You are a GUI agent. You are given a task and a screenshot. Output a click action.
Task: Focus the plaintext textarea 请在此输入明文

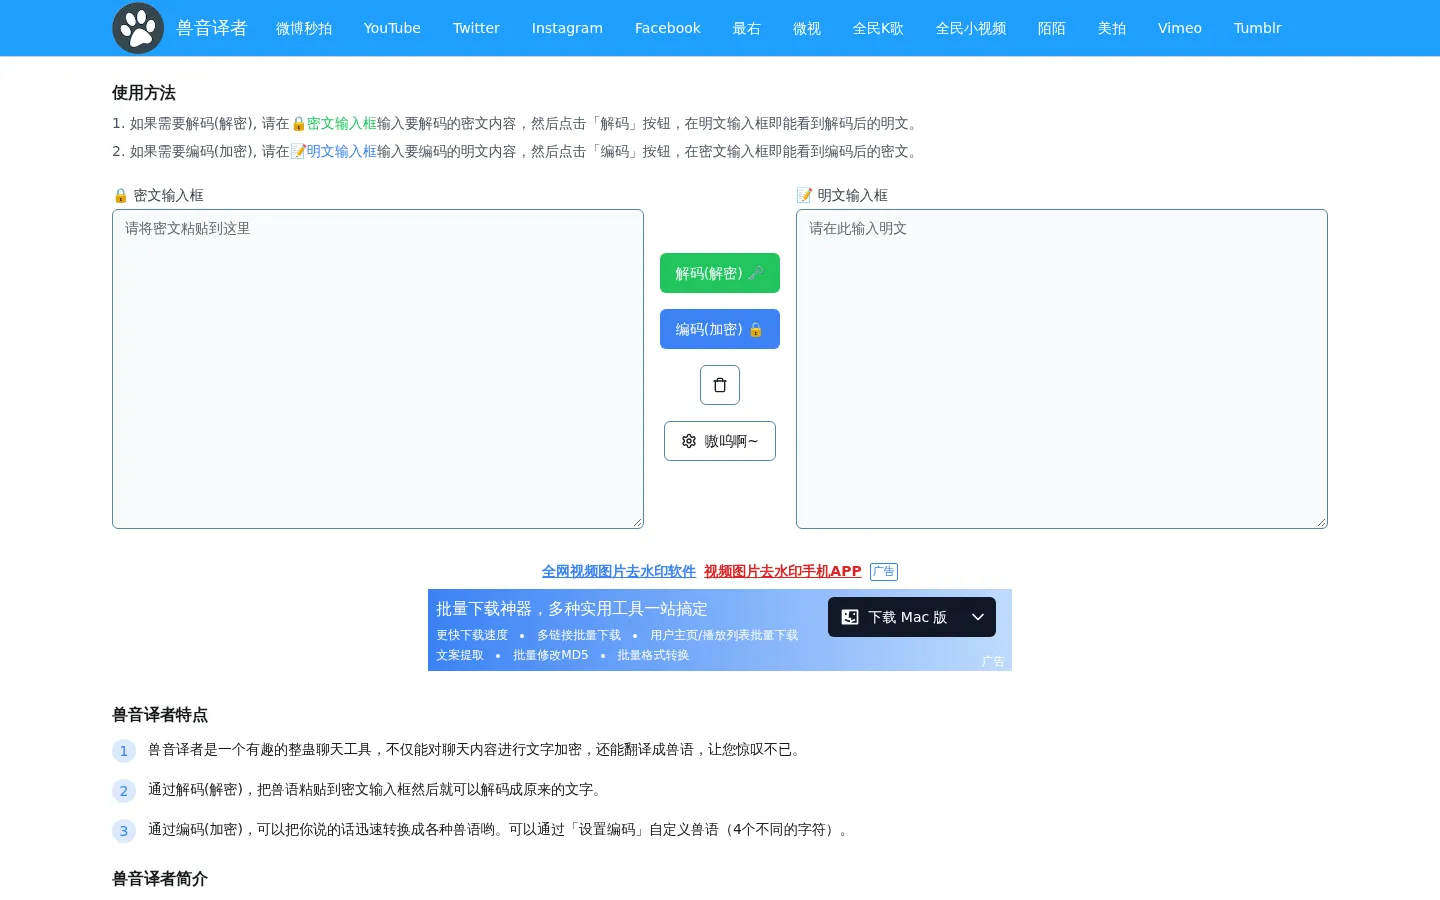(x=1062, y=369)
